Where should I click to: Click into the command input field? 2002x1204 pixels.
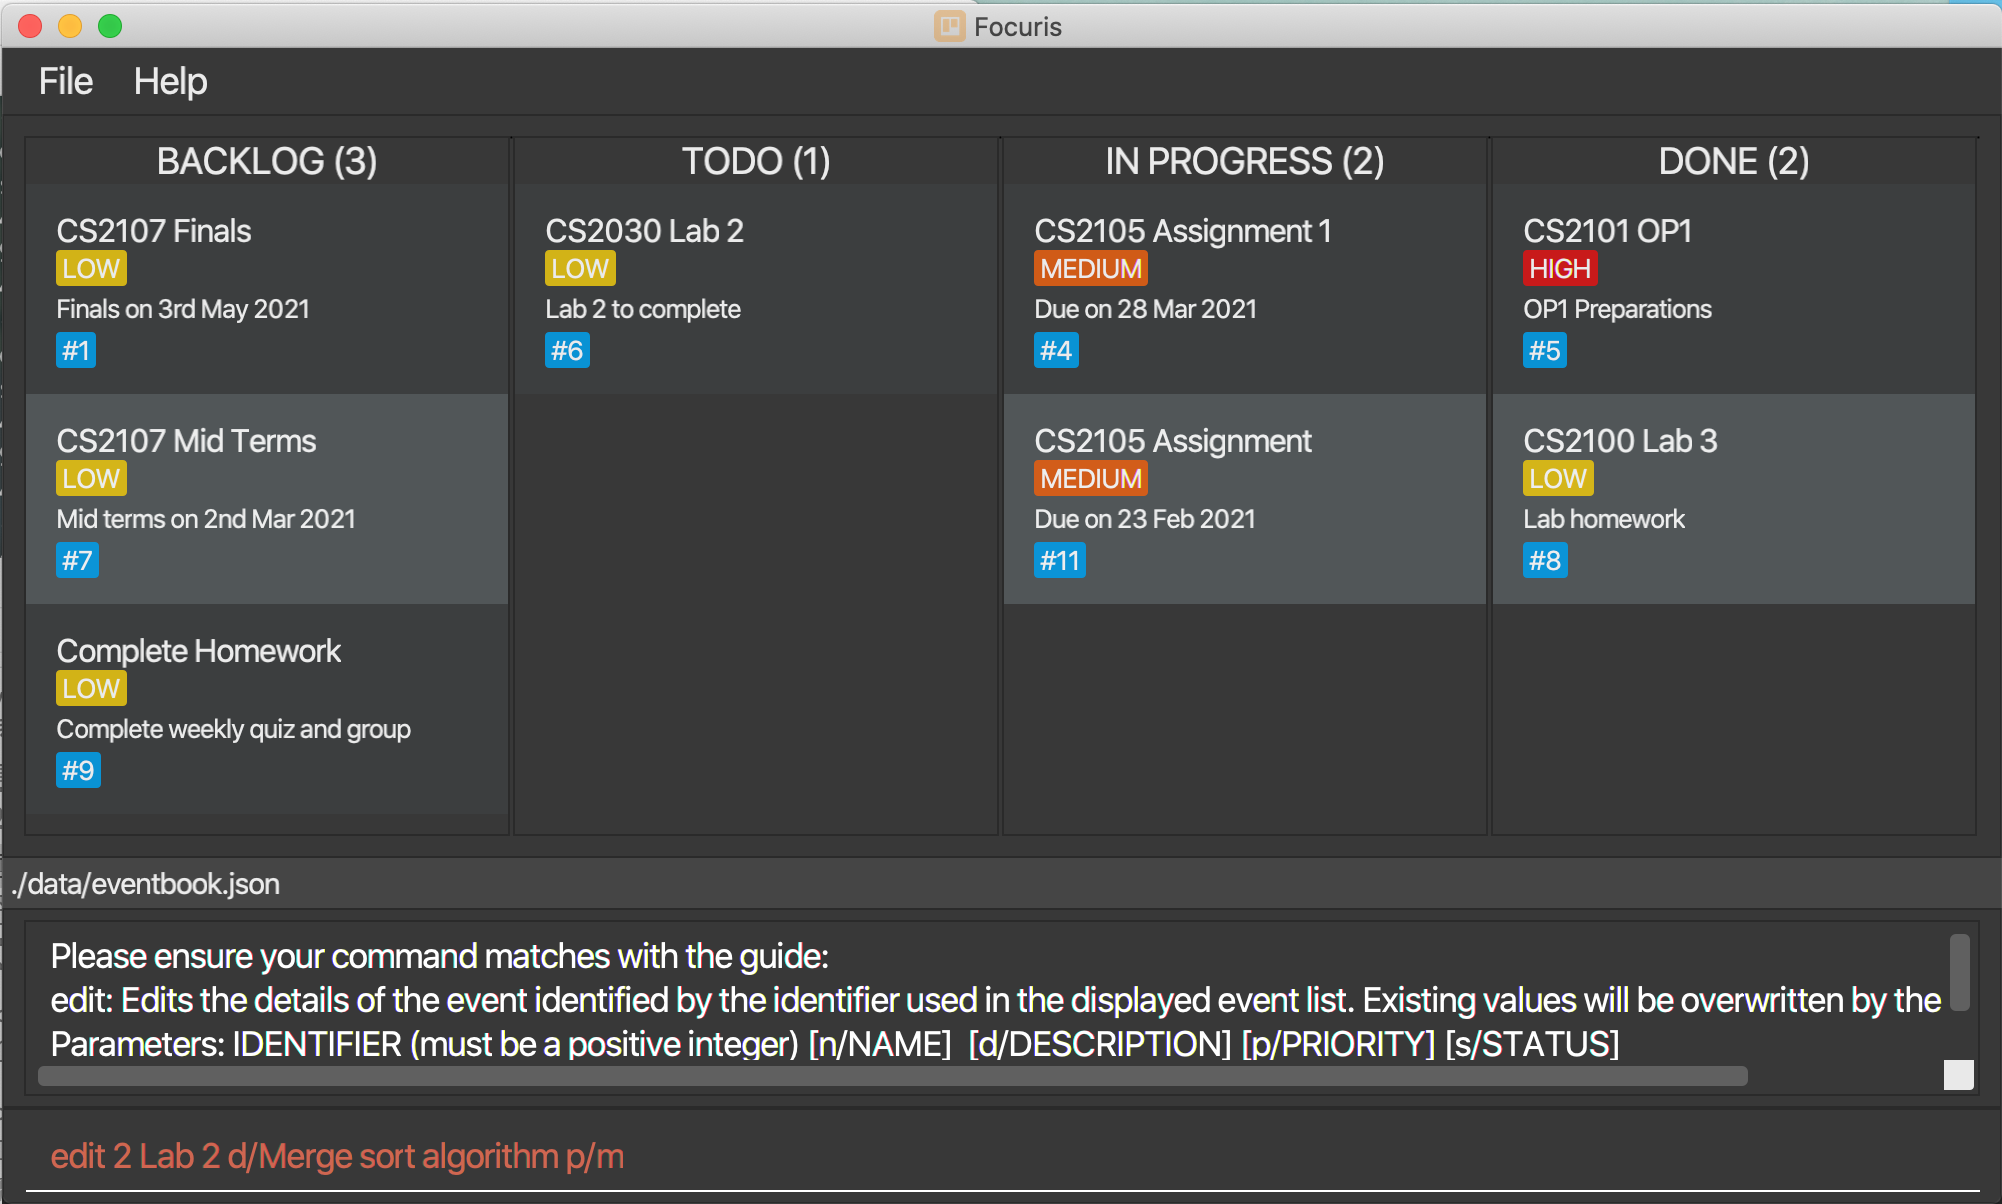pyautogui.click(x=1000, y=1156)
